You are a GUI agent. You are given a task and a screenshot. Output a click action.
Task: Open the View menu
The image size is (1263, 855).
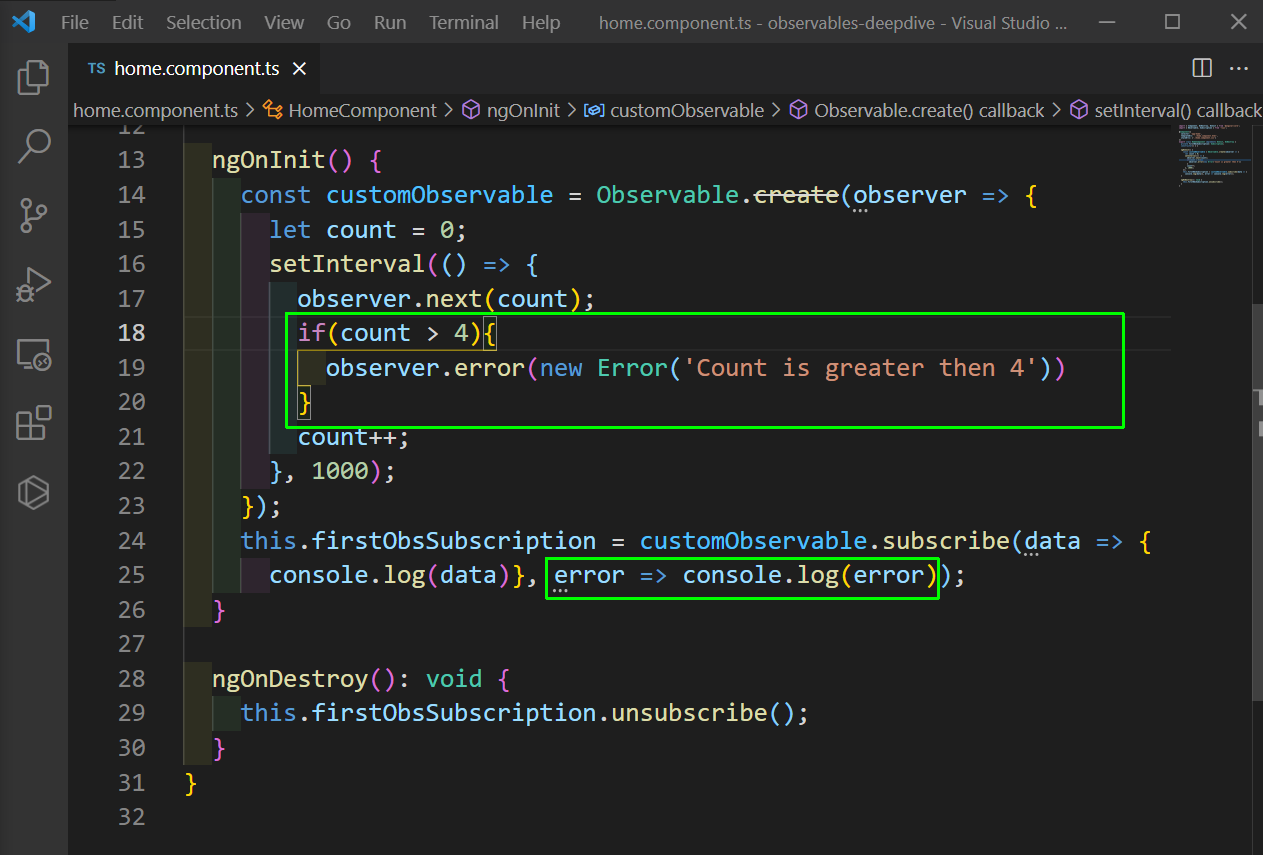(285, 22)
